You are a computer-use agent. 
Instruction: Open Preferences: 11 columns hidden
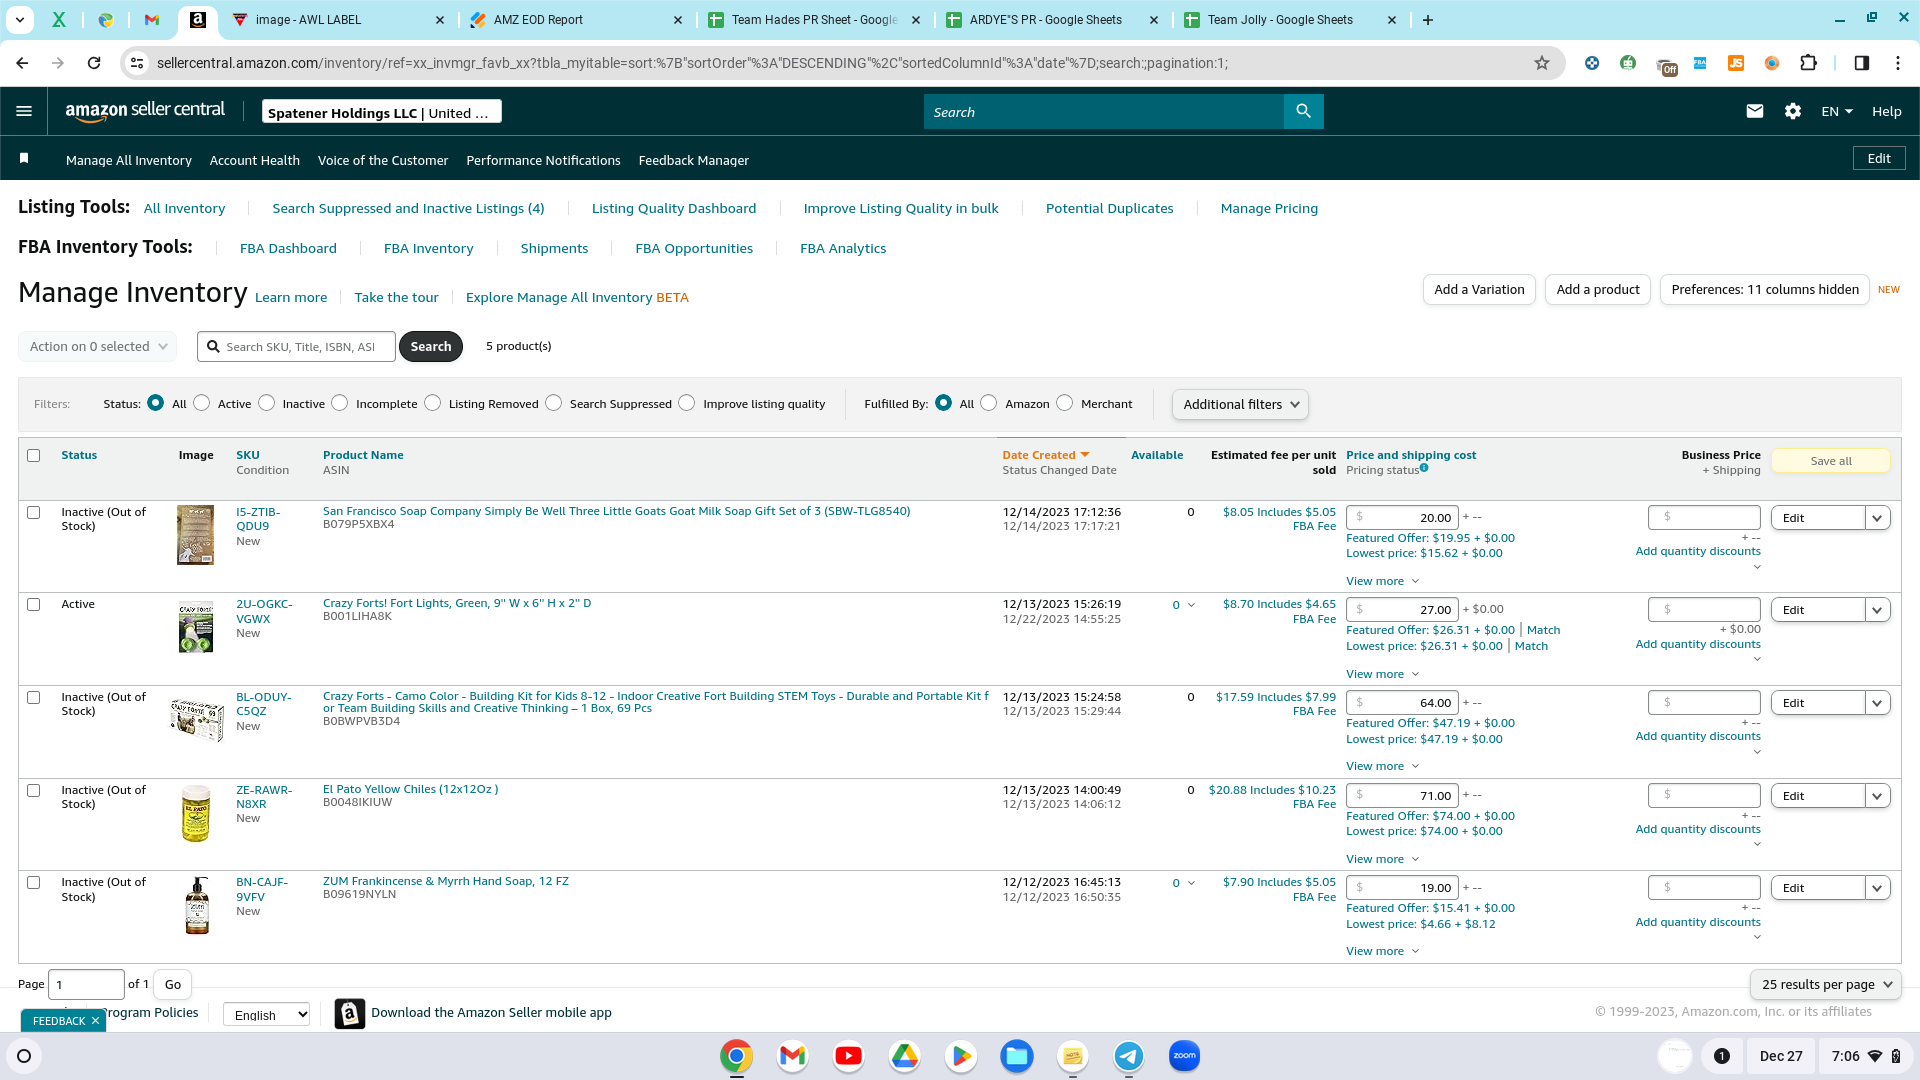point(1765,290)
